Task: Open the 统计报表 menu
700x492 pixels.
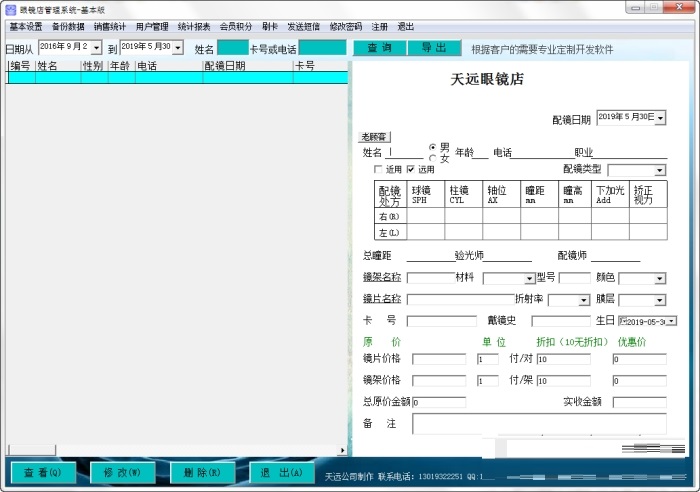Action: click(x=194, y=27)
